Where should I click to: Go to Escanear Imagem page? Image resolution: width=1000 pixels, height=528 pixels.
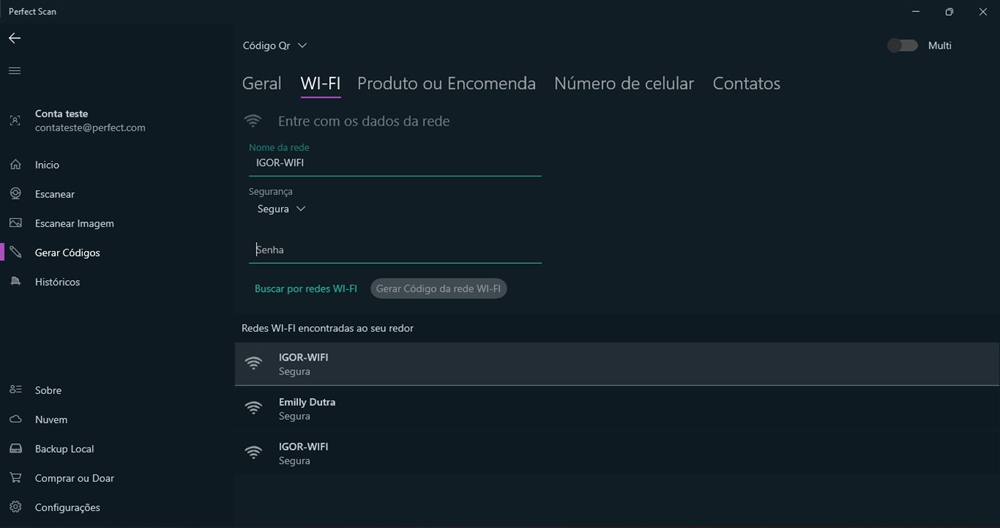click(77, 223)
